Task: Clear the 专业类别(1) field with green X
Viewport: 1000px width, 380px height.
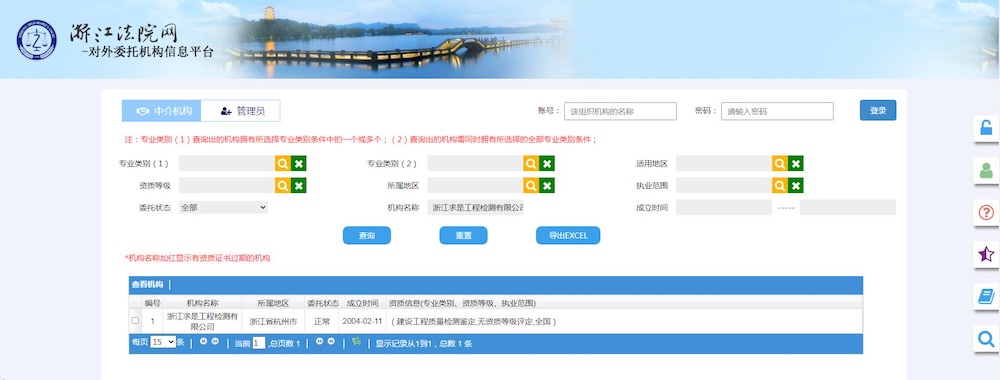Action: (x=298, y=164)
